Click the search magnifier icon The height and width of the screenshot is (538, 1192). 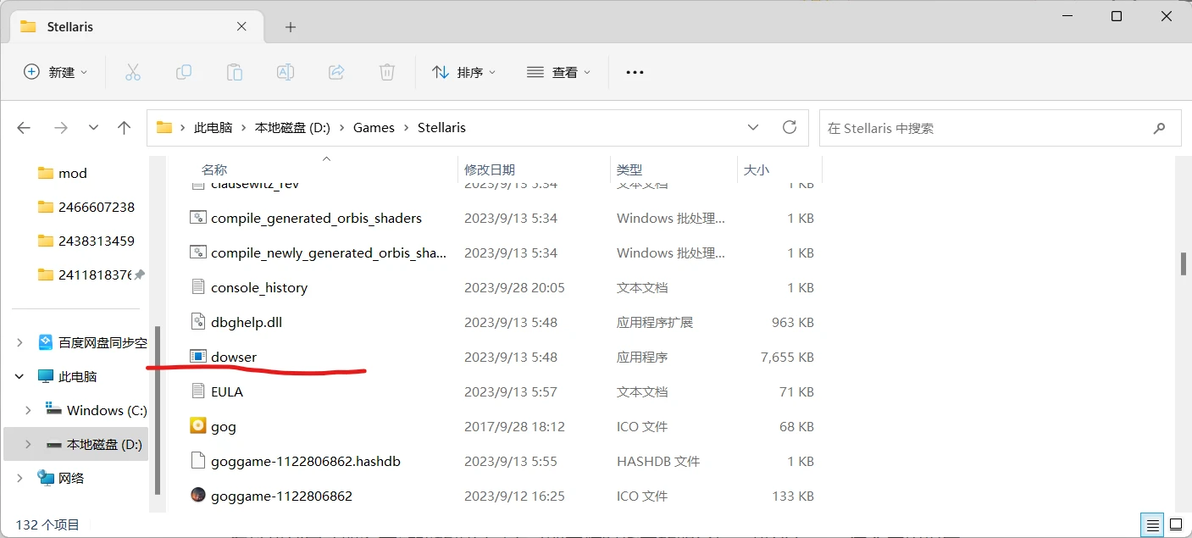tap(1159, 128)
